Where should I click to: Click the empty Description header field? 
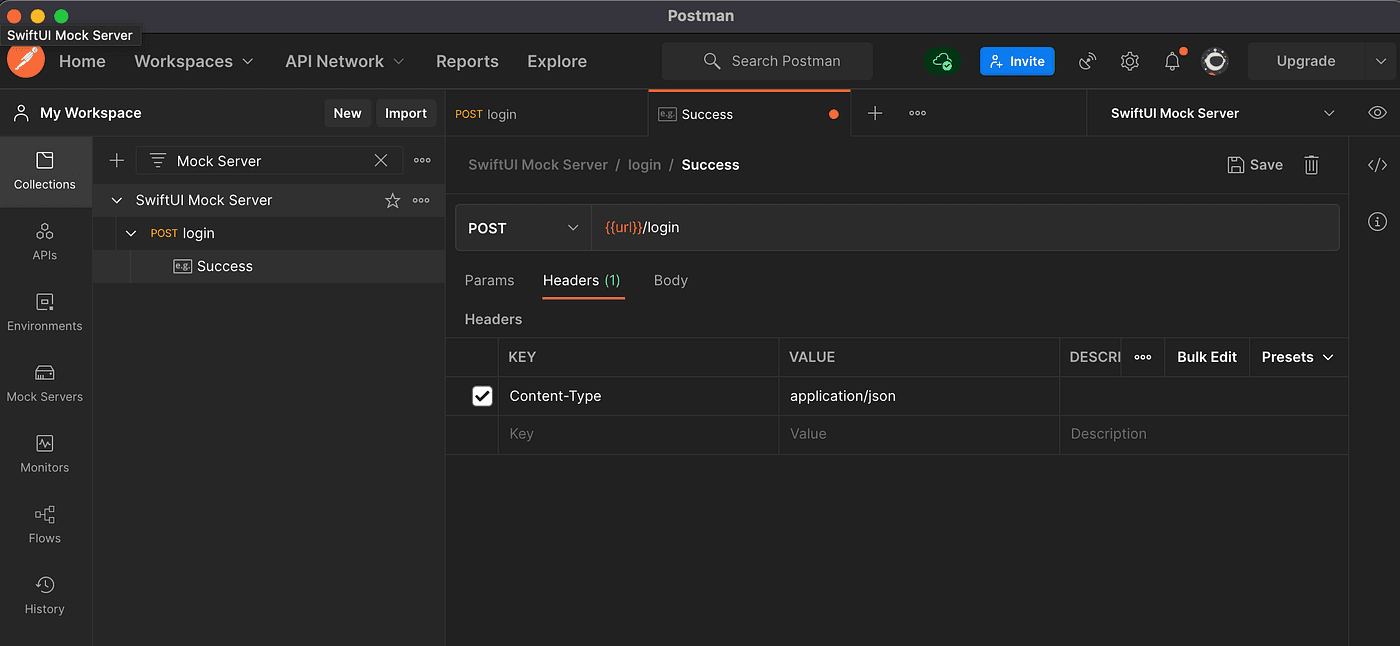1204,434
